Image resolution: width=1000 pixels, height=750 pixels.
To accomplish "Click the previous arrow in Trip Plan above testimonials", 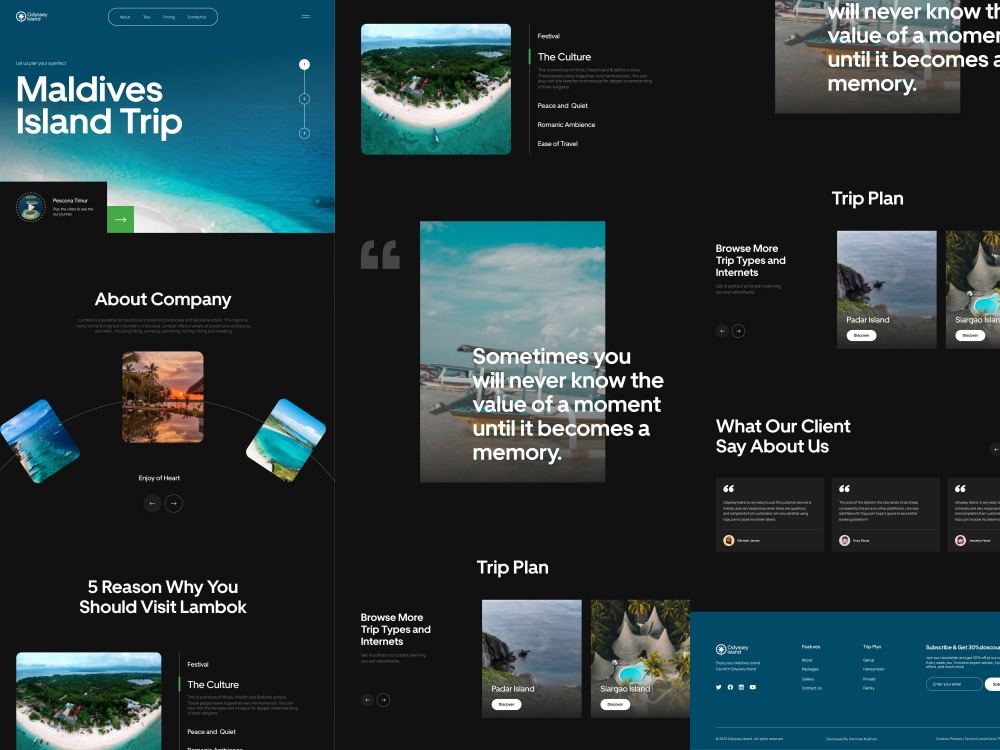I will tap(722, 331).
